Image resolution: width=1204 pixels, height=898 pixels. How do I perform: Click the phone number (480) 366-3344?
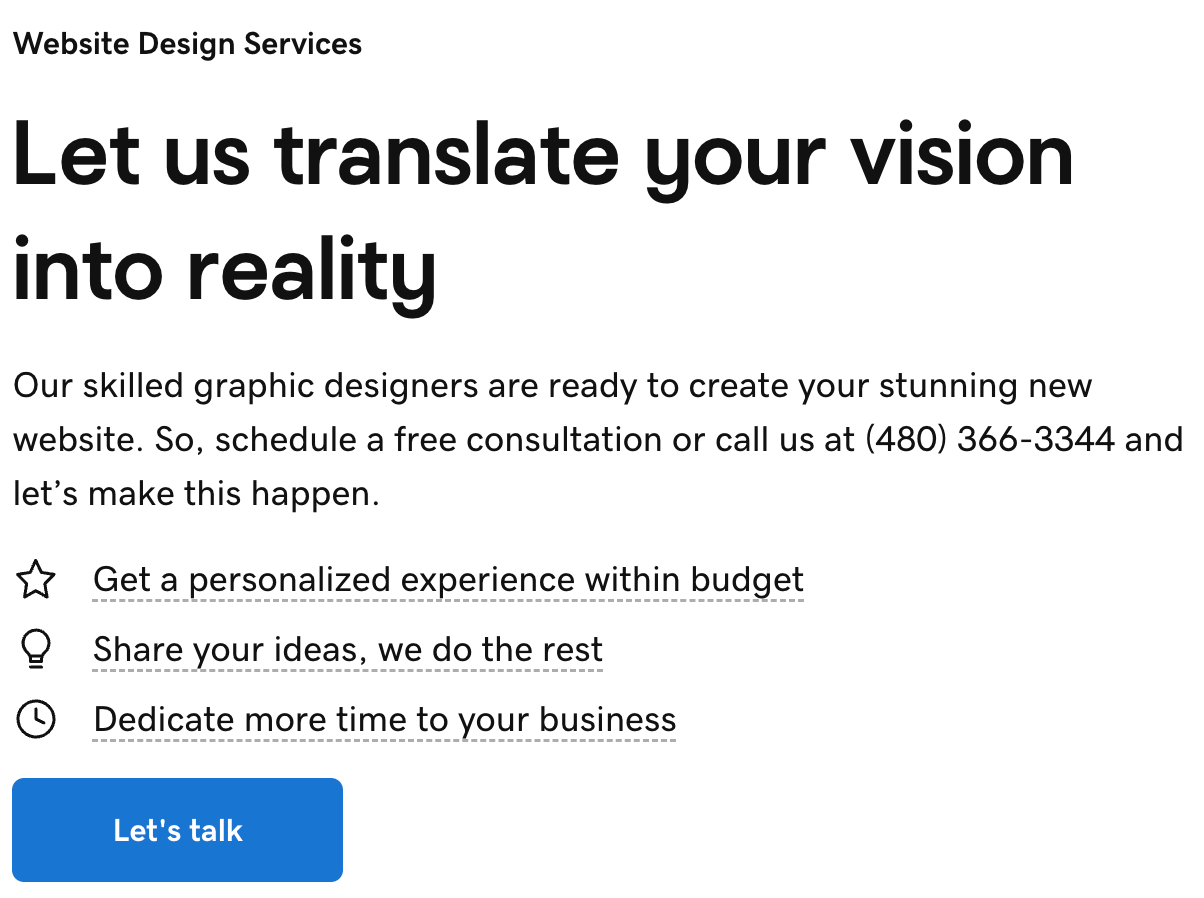(992, 439)
